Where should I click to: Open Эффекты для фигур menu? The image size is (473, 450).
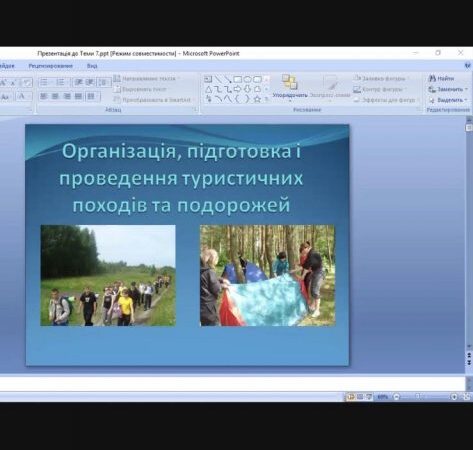386,100
